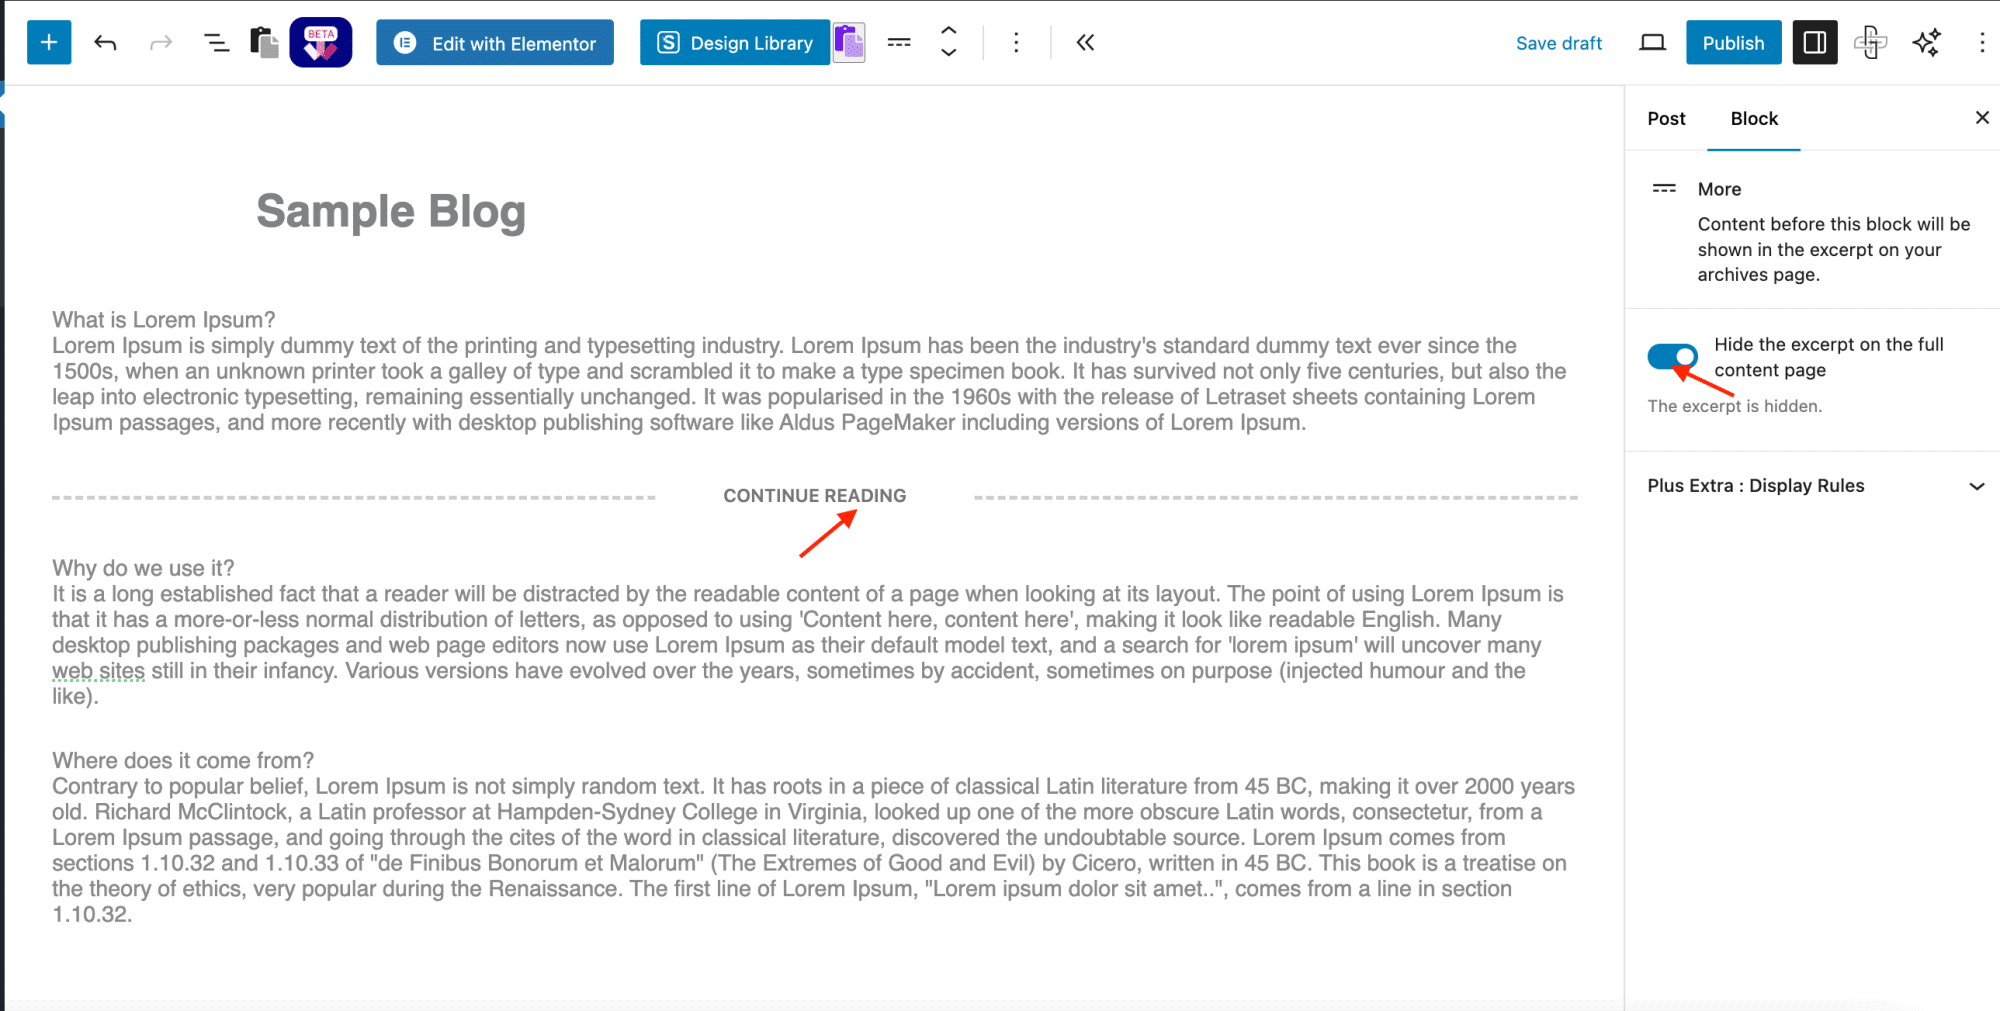Click the Where does it come from paragraph
The image size is (2000, 1011).
click(812, 837)
